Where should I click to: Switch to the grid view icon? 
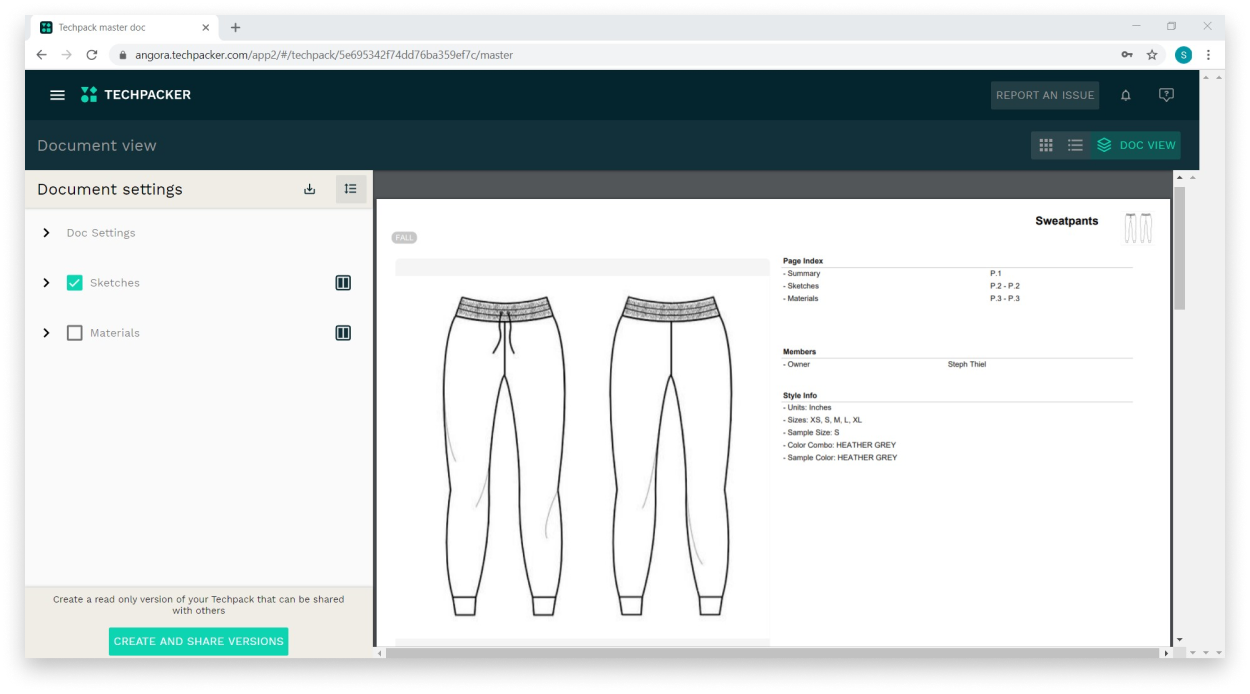(x=1046, y=145)
